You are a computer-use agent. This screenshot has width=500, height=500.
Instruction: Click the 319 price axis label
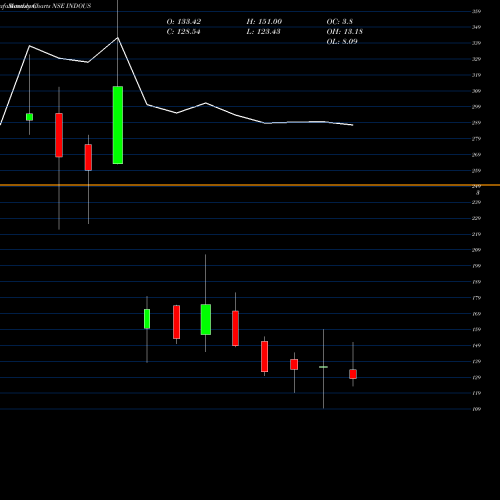pyautogui.click(x=476, y=75)
